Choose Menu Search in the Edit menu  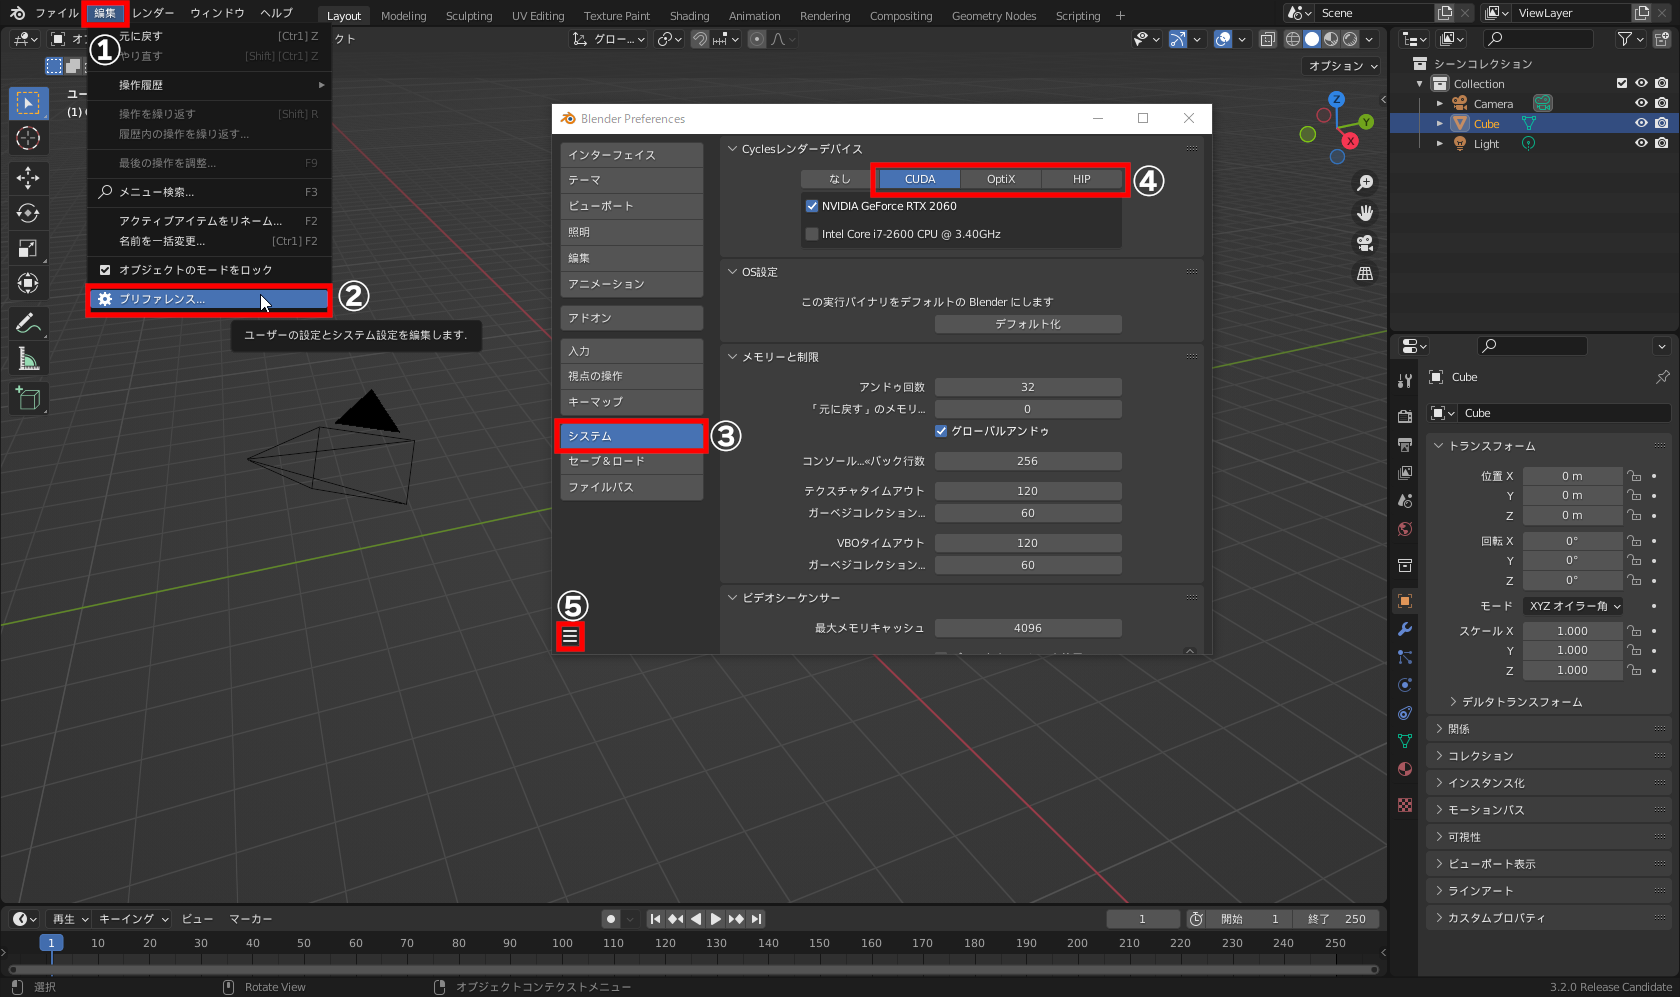click(x=210, y=192)
